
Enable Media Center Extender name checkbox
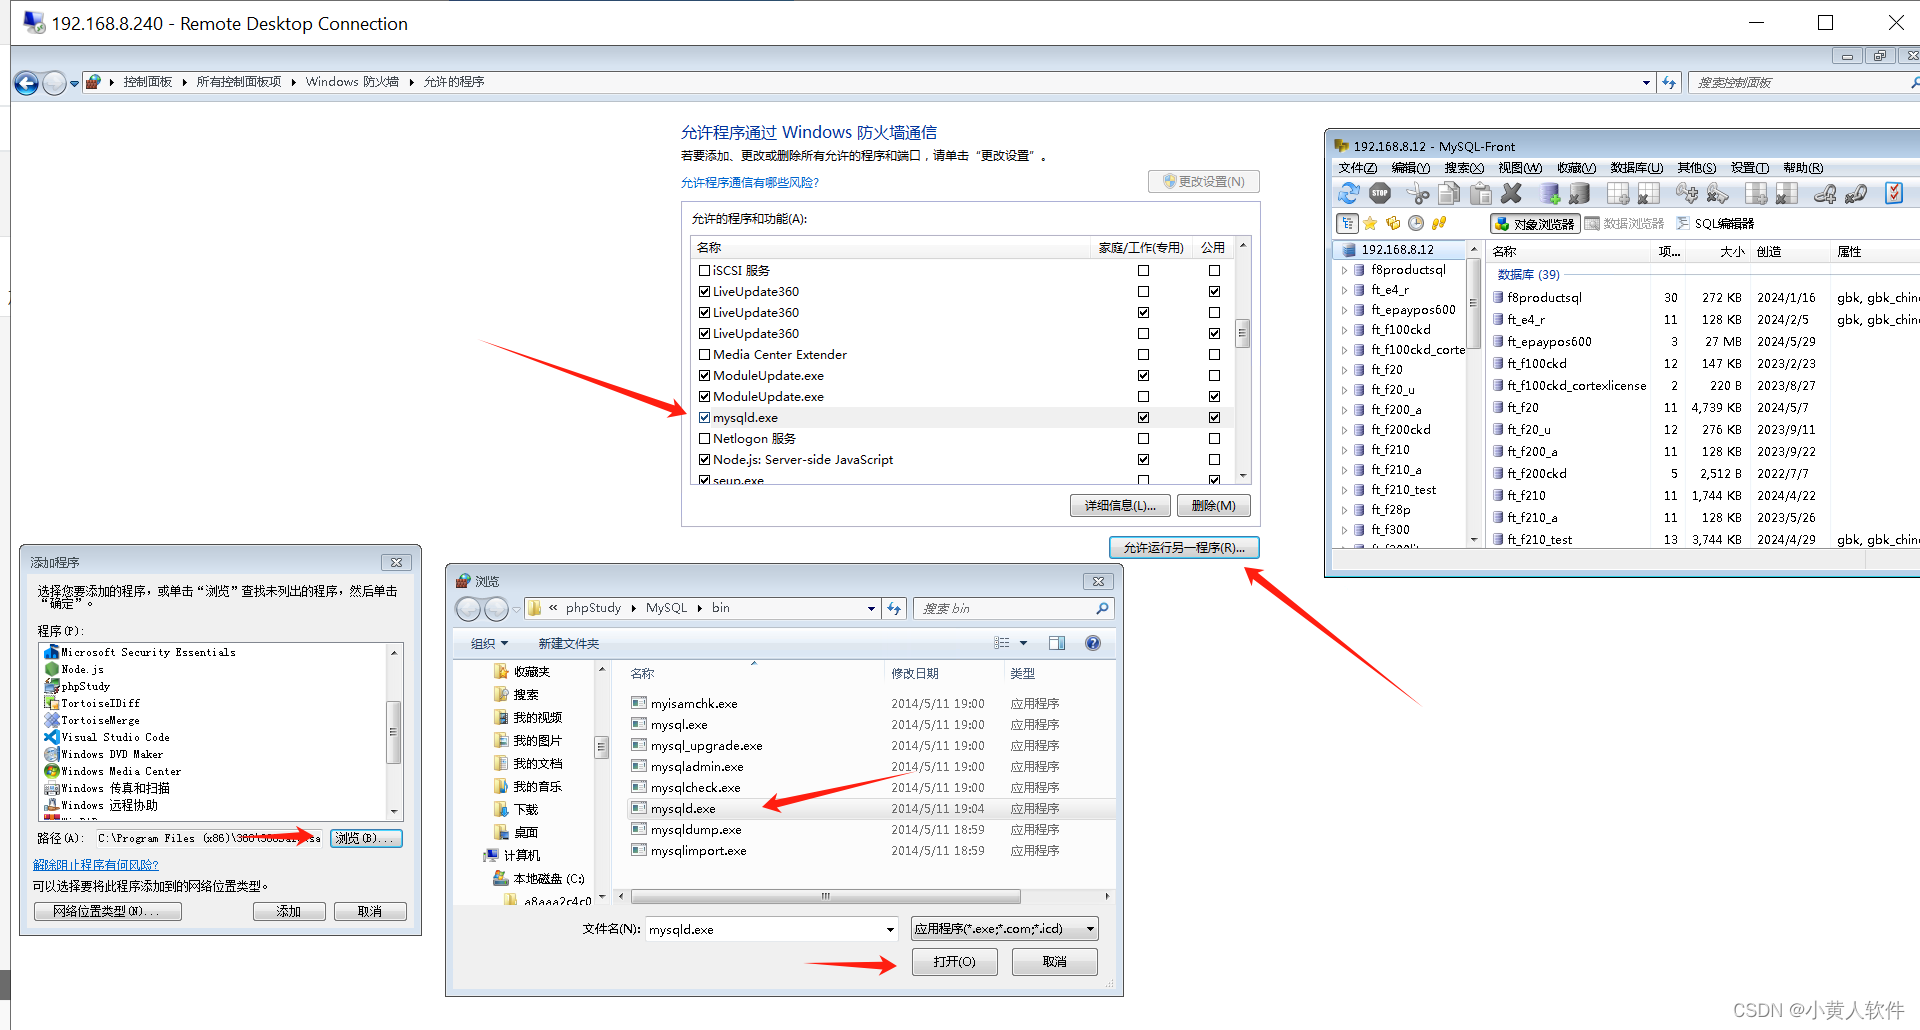705,354
